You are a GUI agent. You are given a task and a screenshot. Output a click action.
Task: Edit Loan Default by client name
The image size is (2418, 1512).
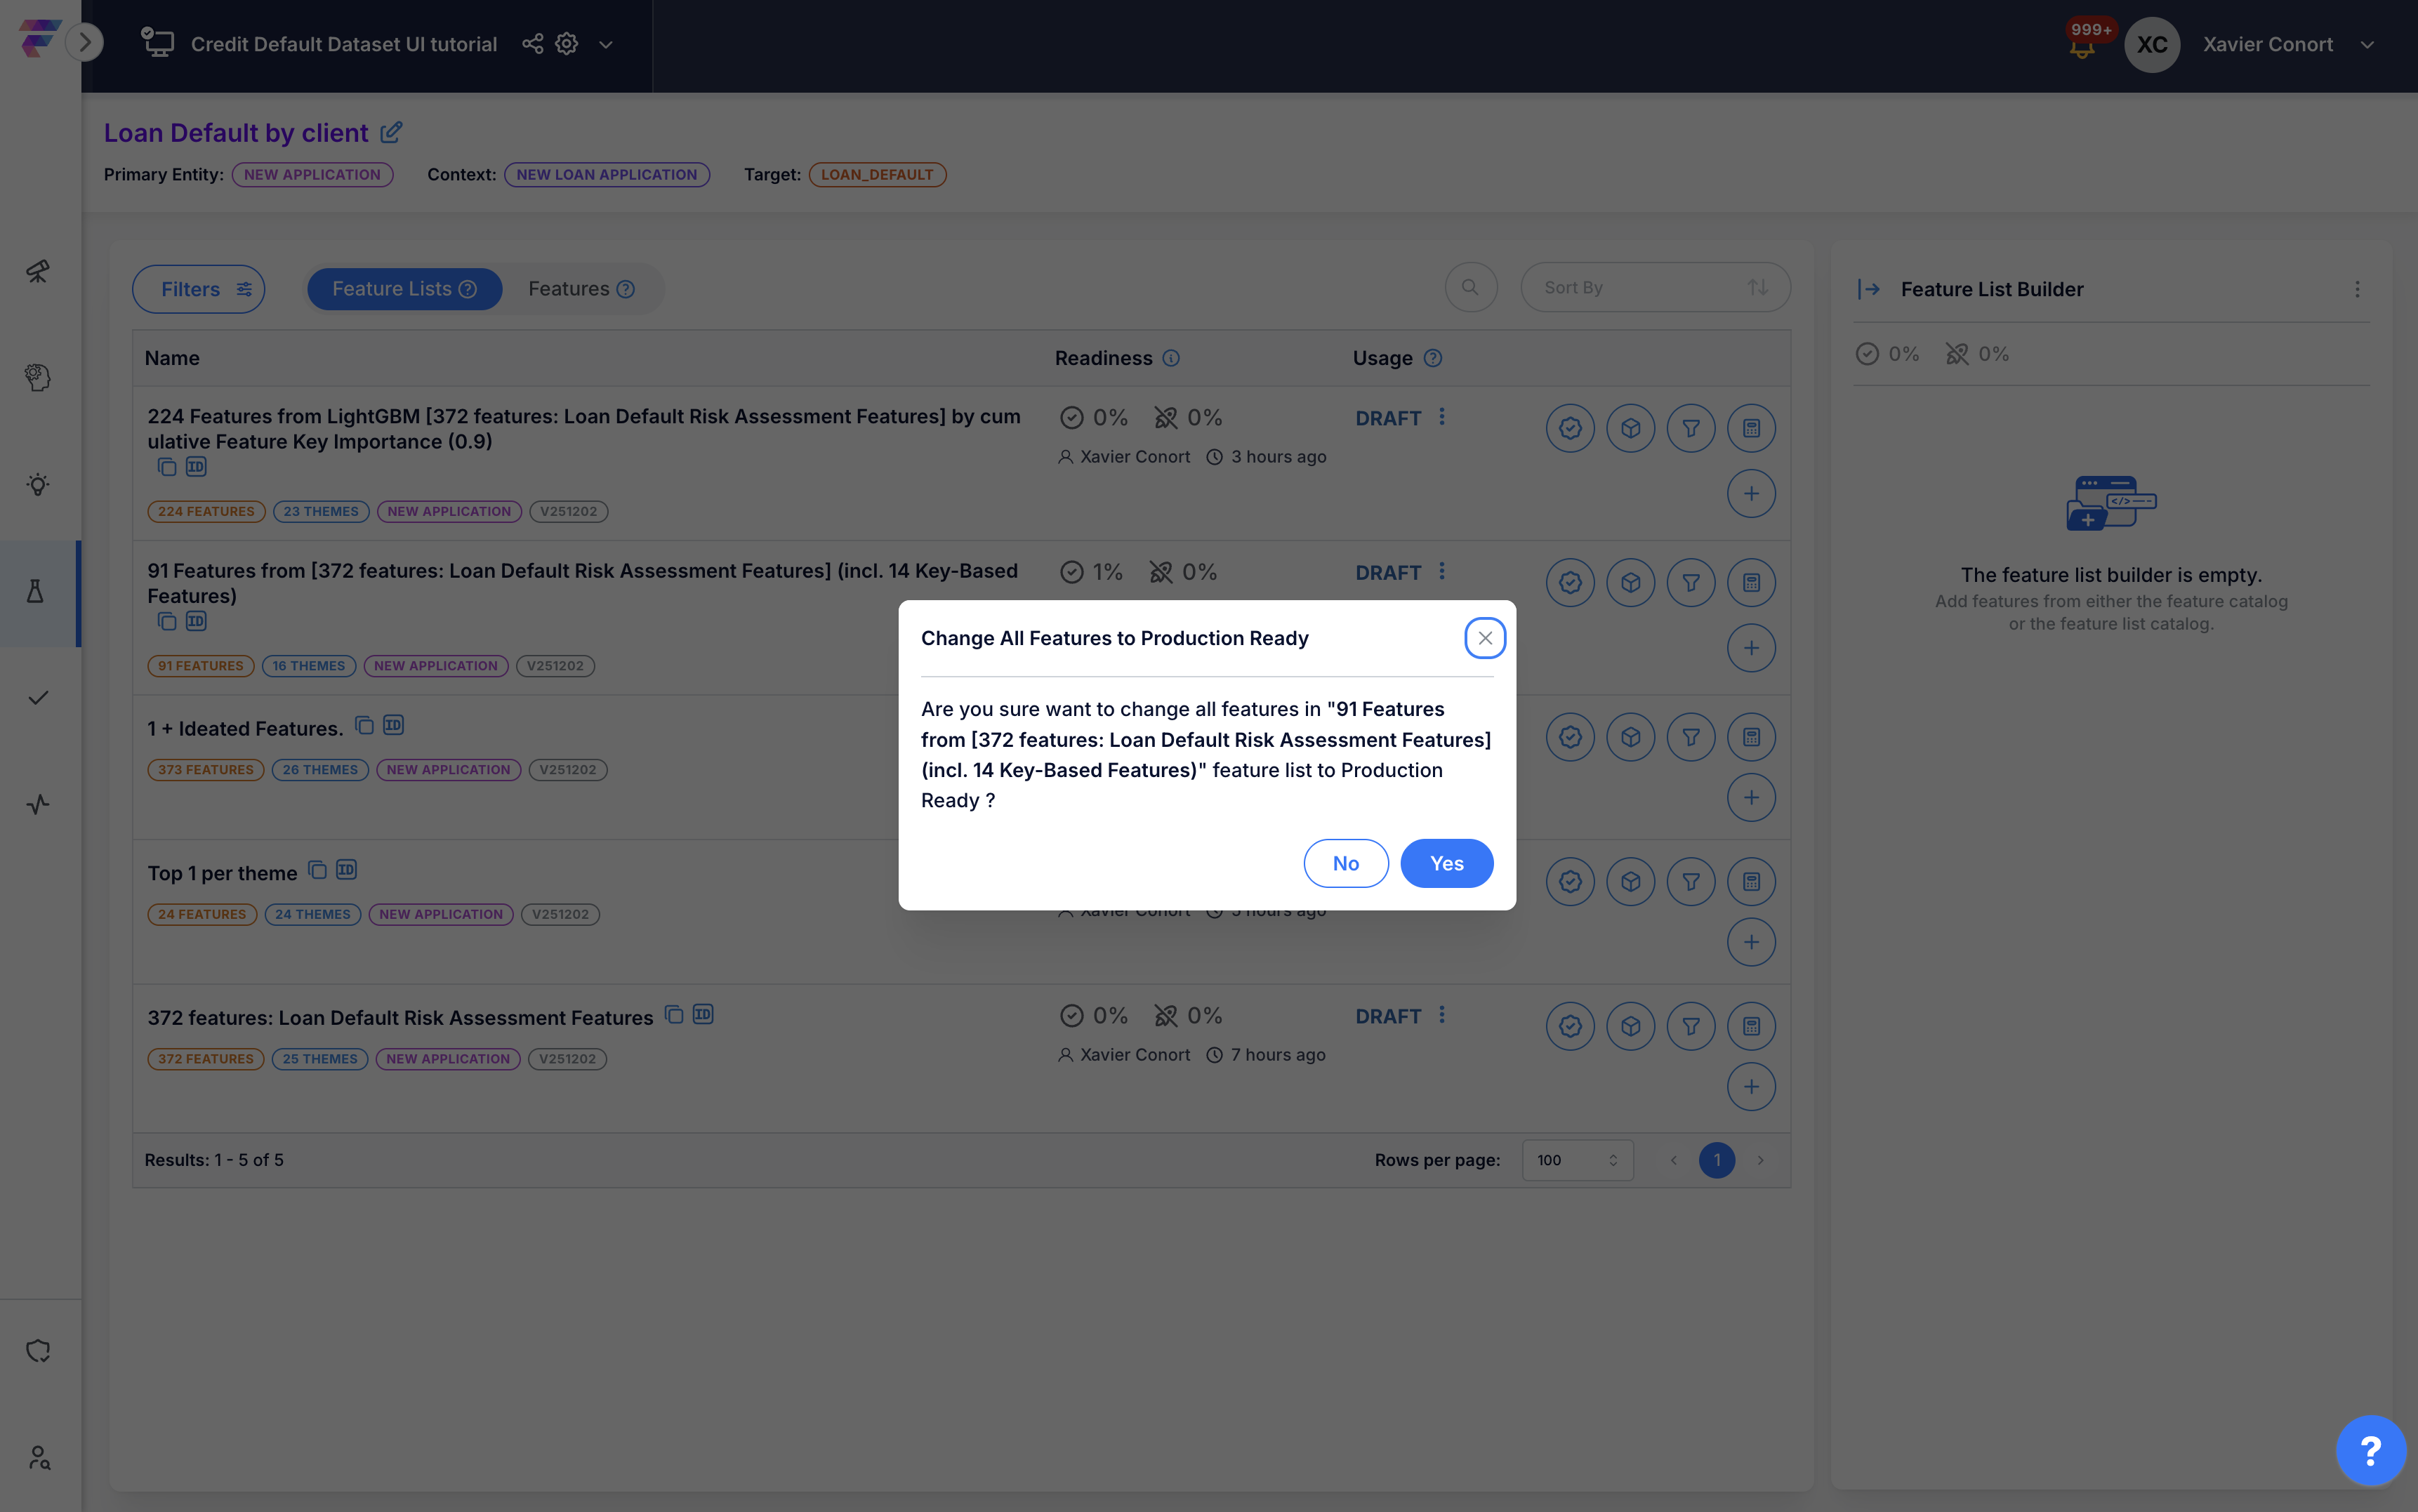pyautogui.click(x=391, y=132)
